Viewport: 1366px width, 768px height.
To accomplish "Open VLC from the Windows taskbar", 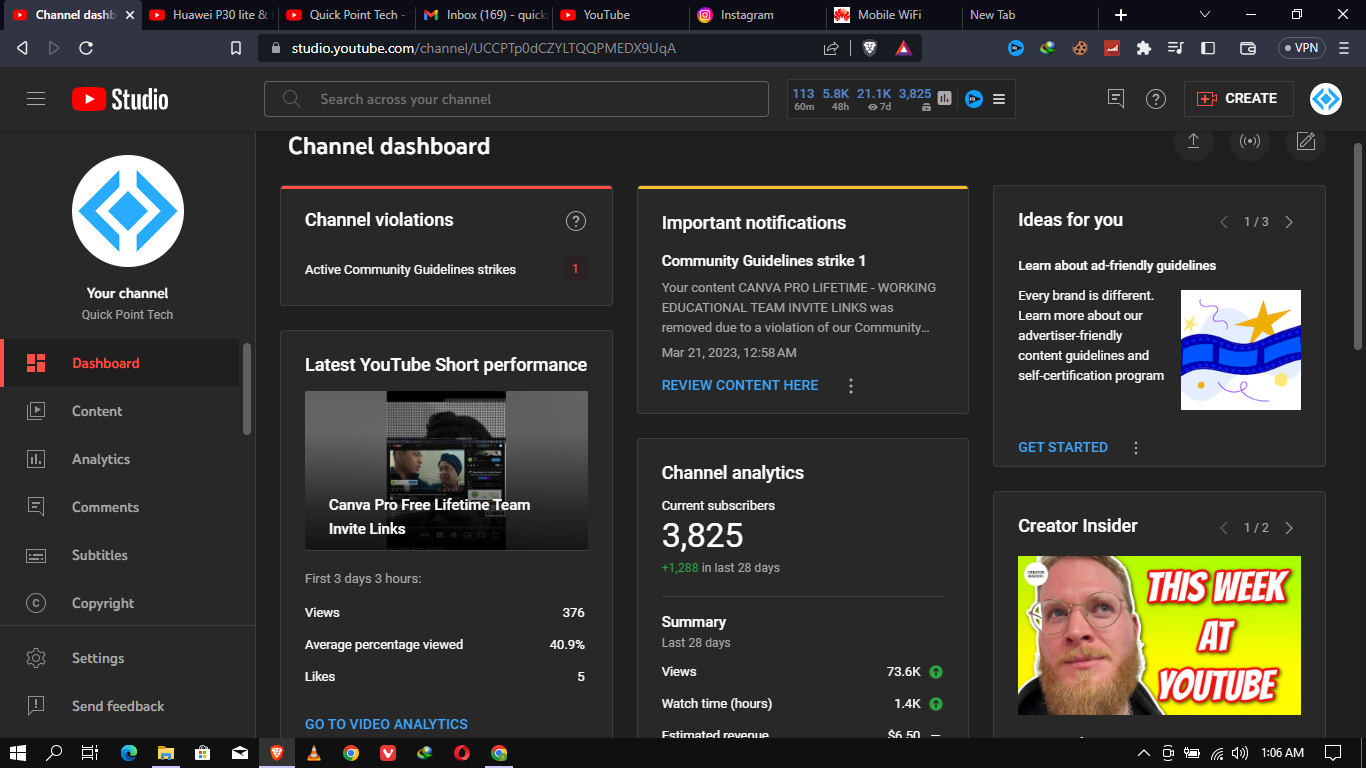I will (x=314, y=753).
